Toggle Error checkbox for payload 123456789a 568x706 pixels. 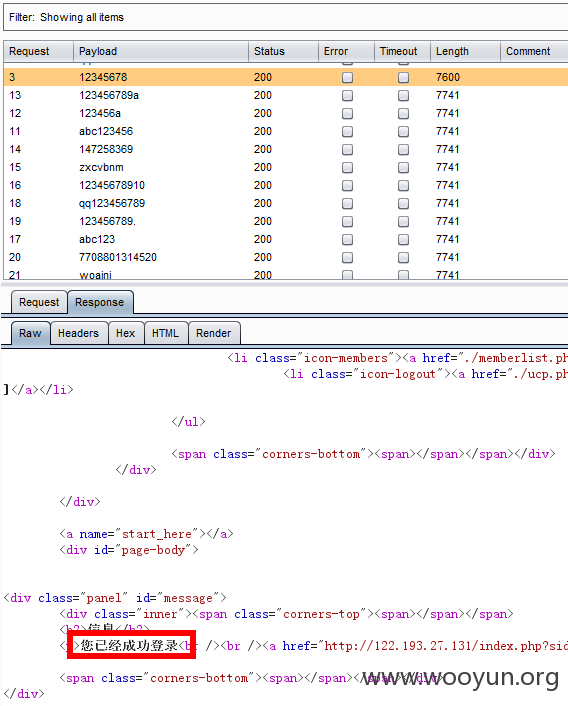click(347, 95)
